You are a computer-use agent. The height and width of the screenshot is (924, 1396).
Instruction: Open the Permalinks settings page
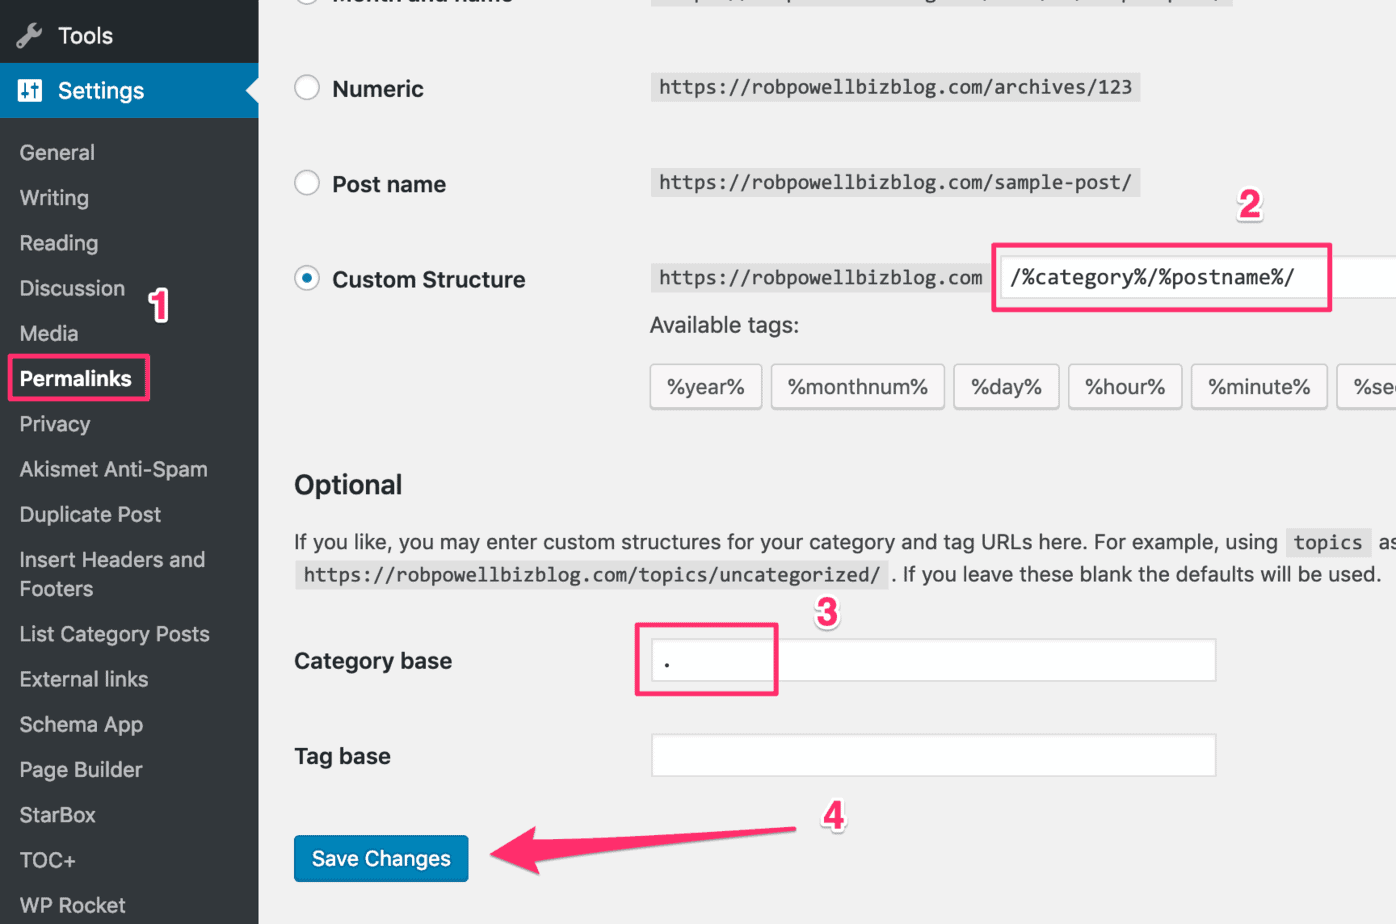75,378
